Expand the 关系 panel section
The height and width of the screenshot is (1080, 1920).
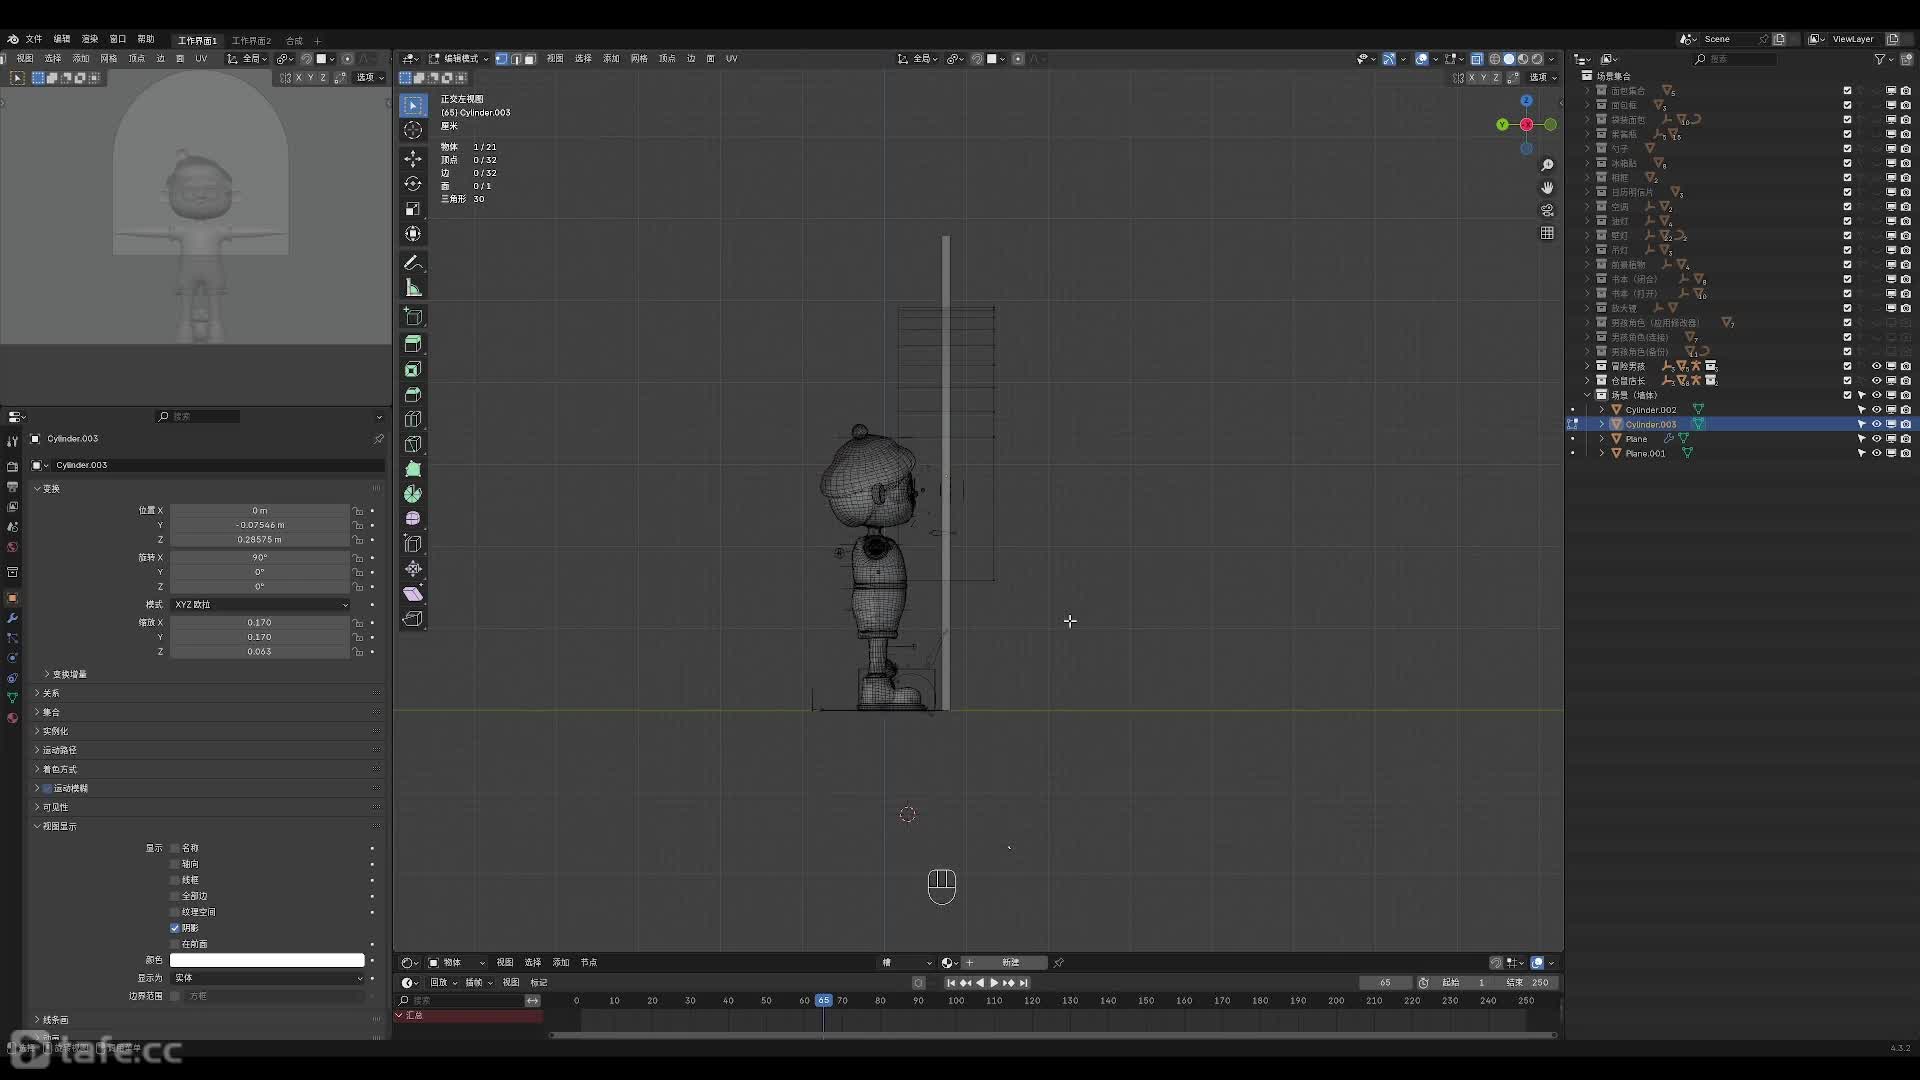point(51,693)
